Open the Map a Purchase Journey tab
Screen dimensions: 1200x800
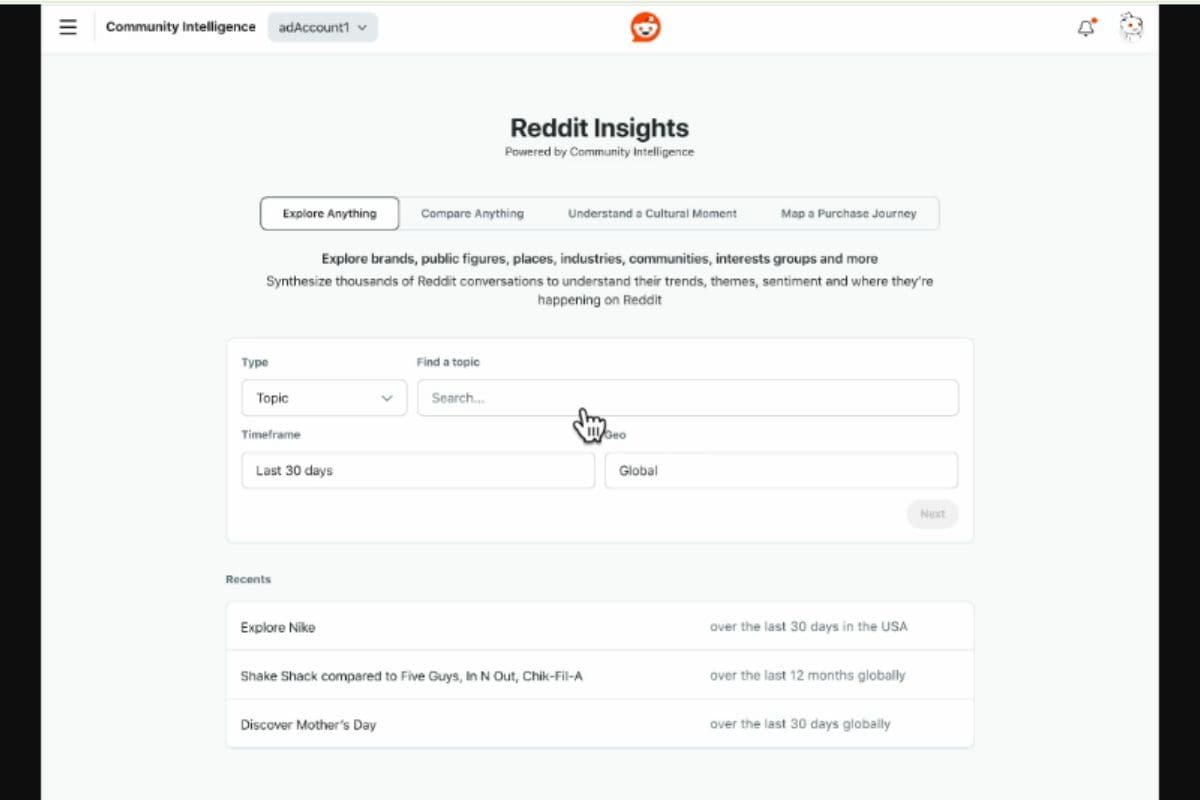coord(848,213)
